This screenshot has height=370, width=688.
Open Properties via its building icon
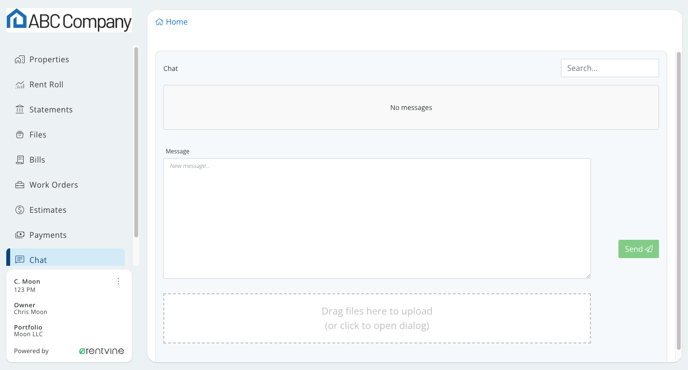[x=20, y=59]
